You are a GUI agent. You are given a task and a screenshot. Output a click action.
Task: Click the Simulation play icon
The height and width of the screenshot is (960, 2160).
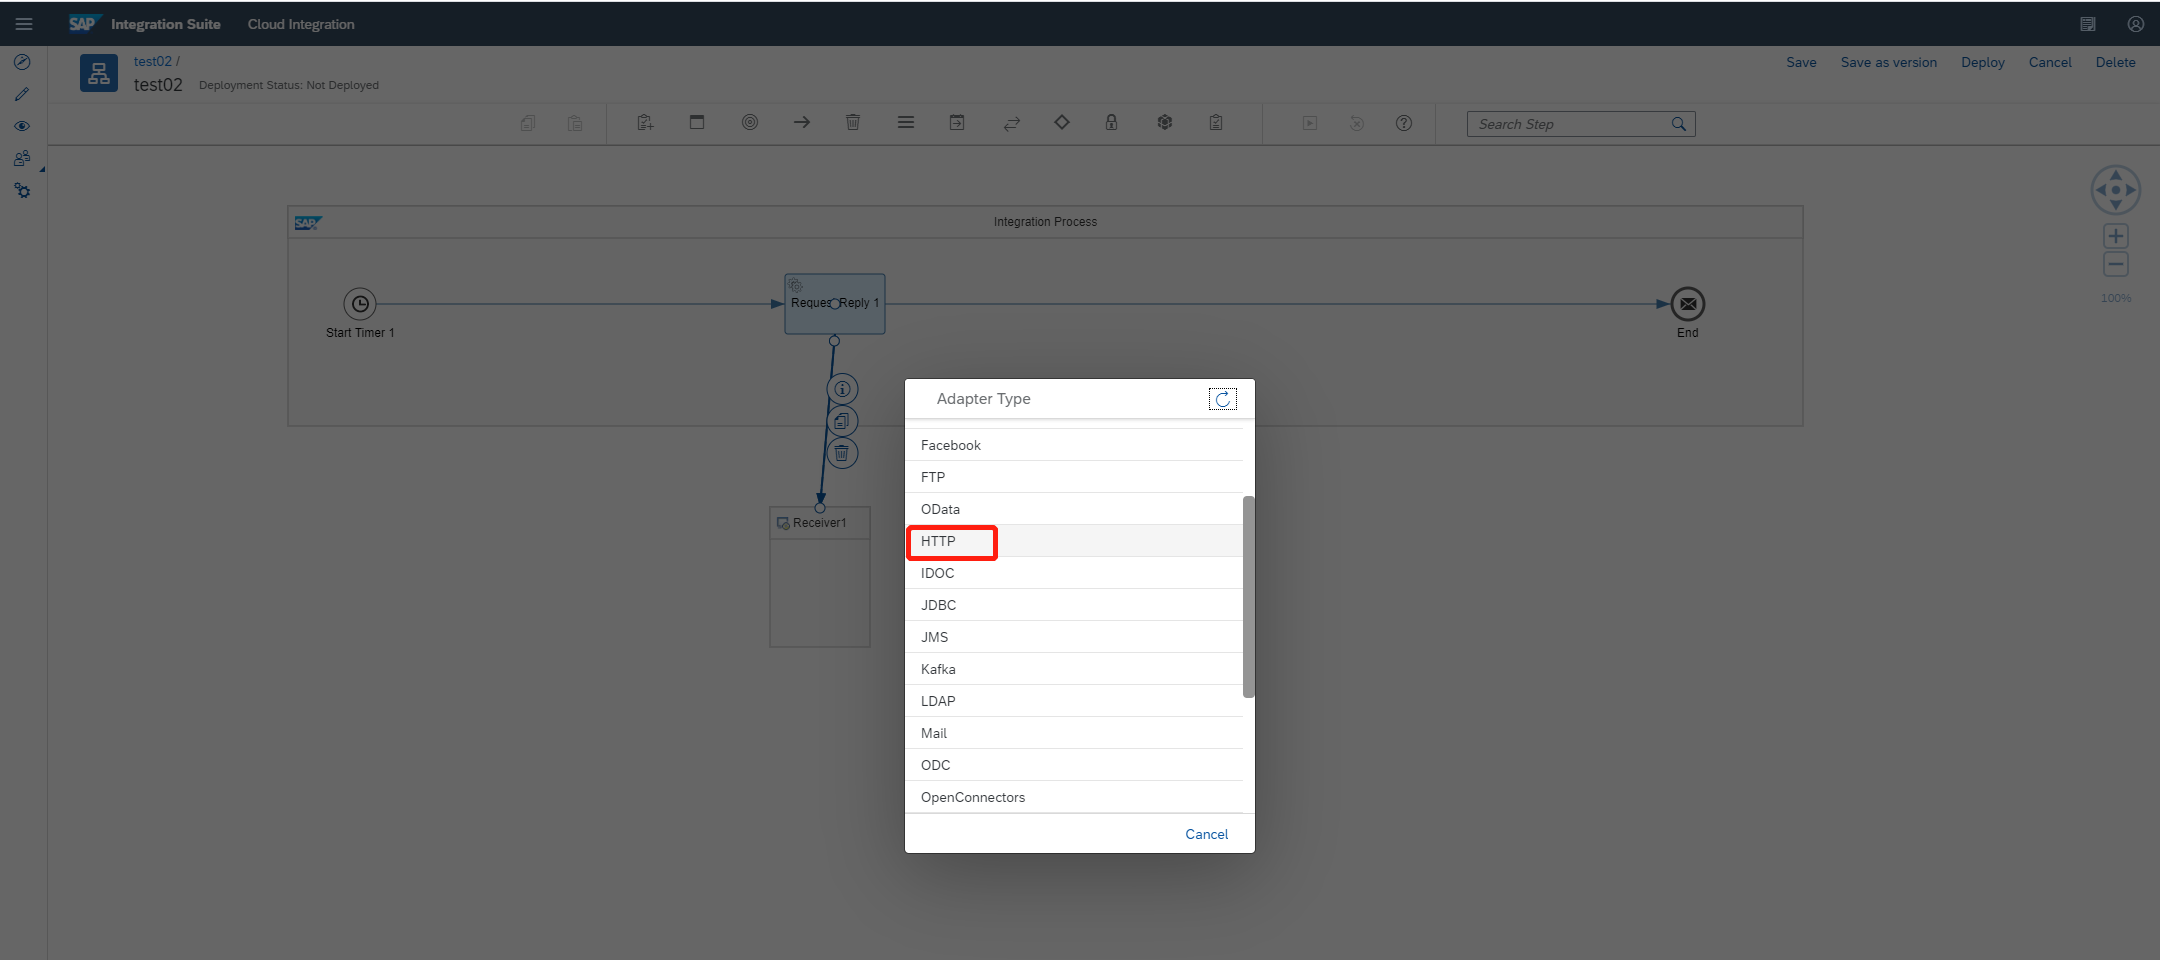pyautogui.click(x=1310, y=123)
